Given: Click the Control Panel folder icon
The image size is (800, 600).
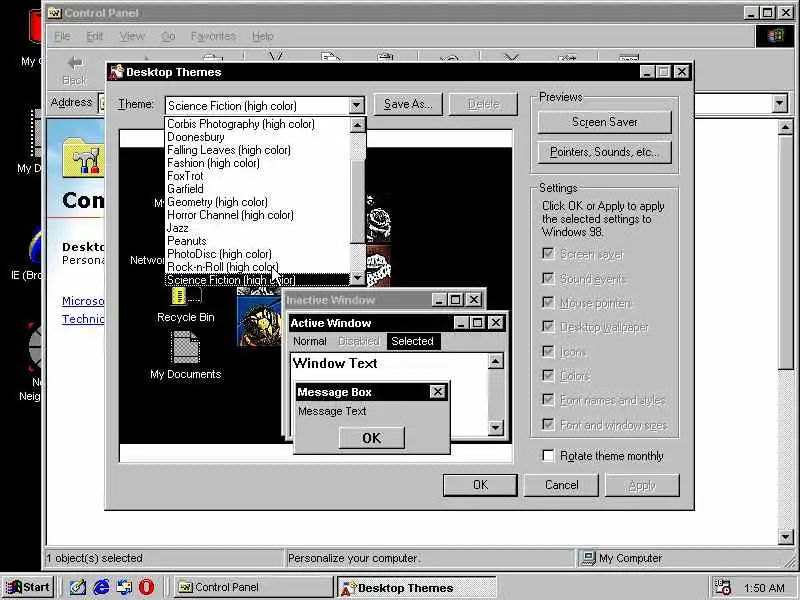Looking at the screenshot, I should tap(83, 159).
